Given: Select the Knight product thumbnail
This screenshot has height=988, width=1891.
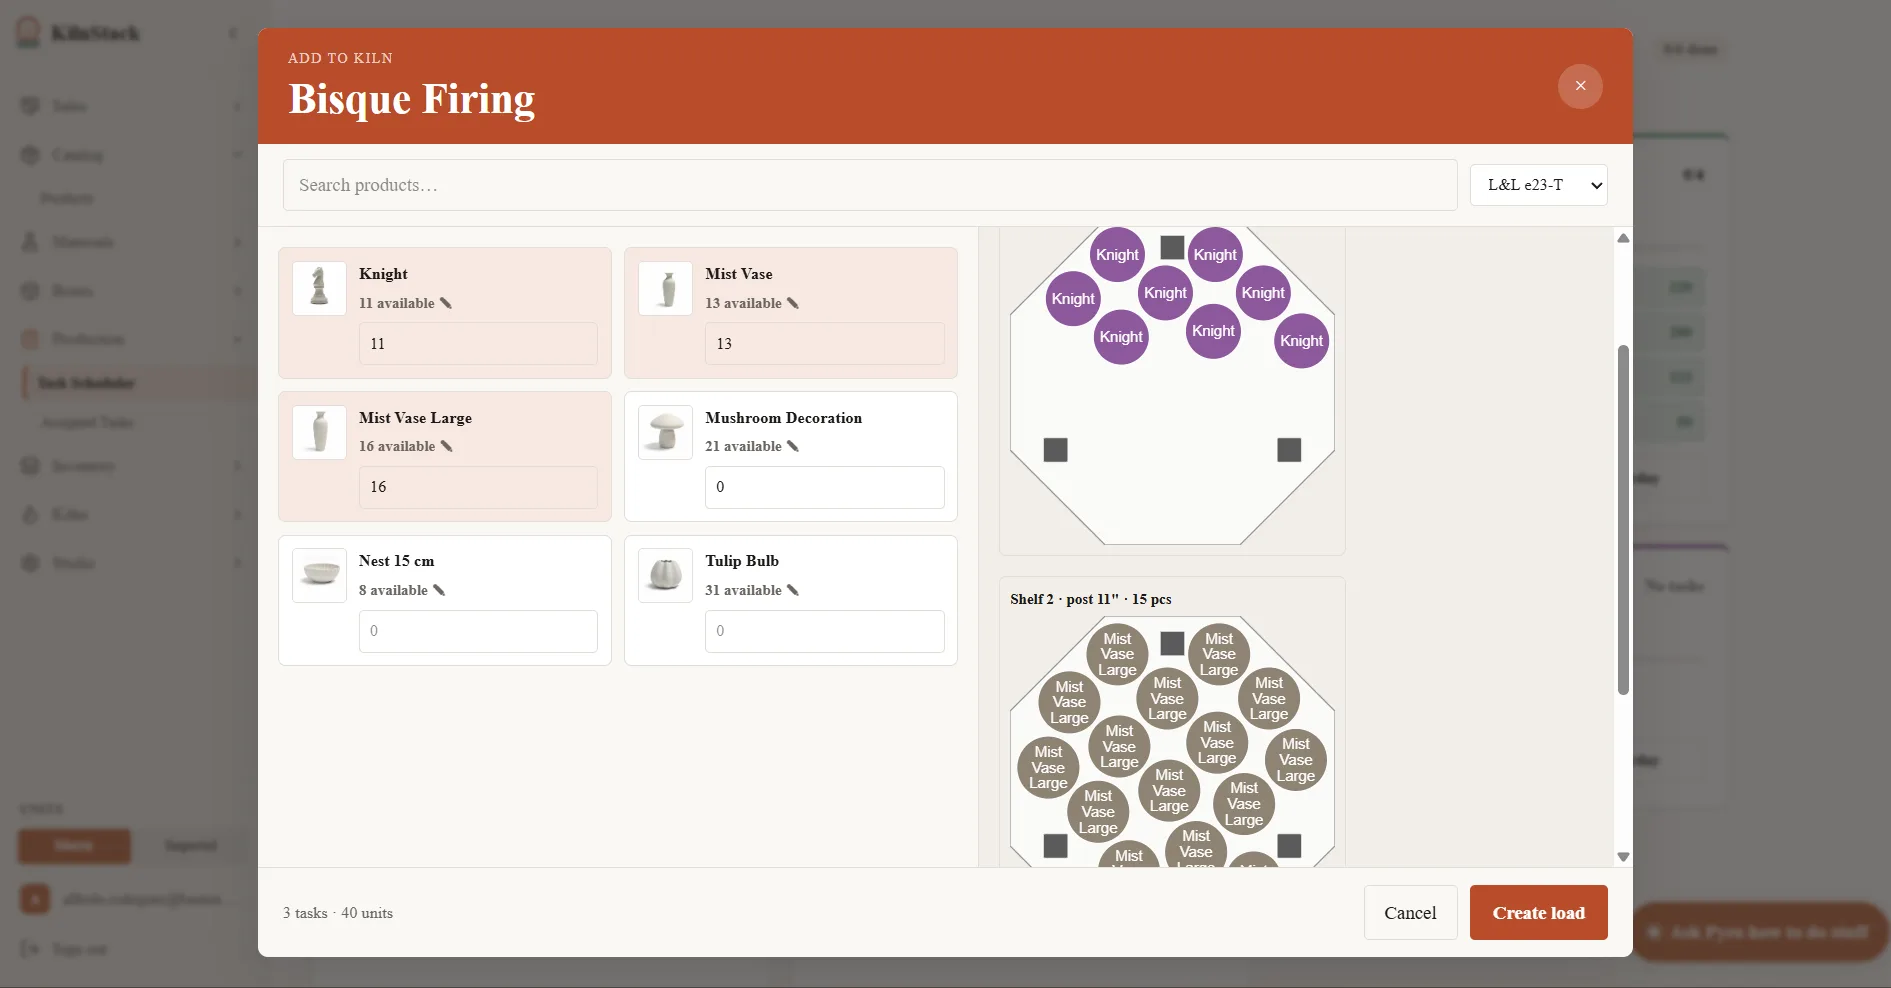Looking at the screenshot, I should click(319, 288).
